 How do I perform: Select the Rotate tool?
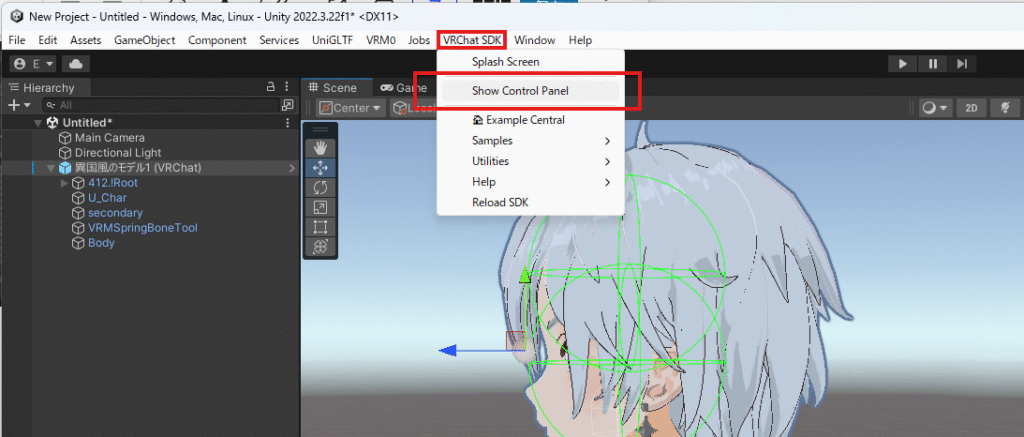point(320,187)
